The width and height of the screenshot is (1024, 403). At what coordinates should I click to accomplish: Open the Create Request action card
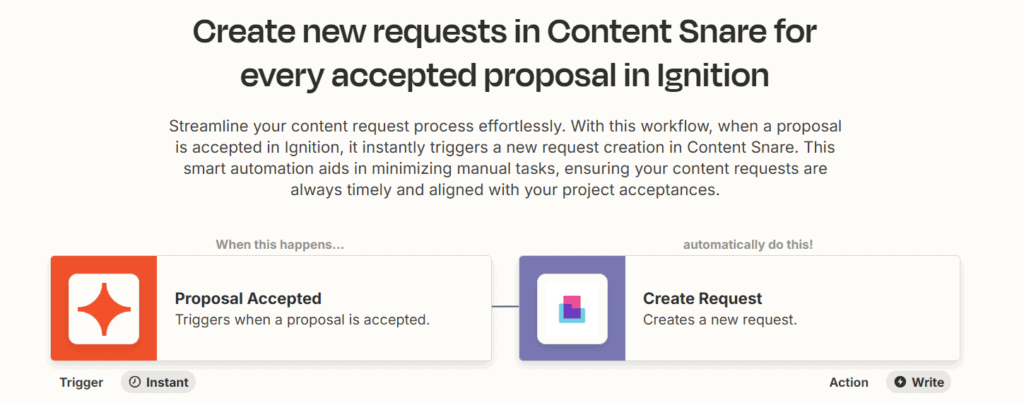click(739, 308)
